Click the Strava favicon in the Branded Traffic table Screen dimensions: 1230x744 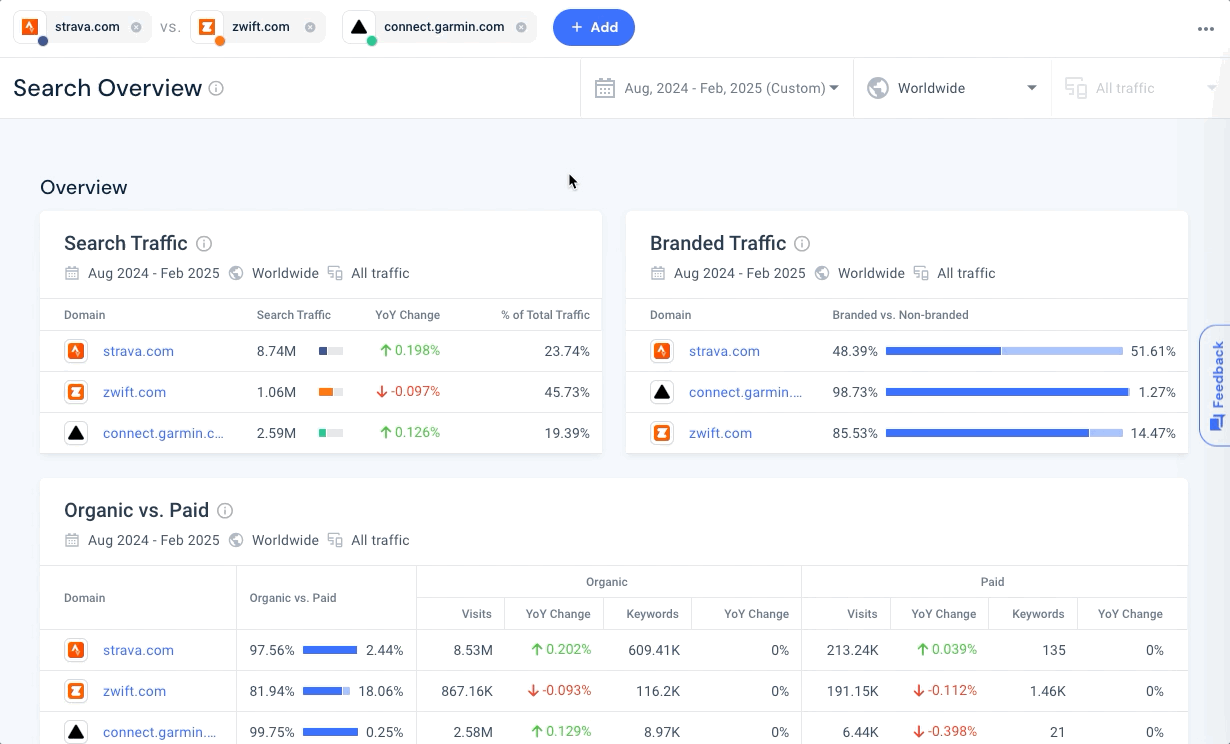662,351
